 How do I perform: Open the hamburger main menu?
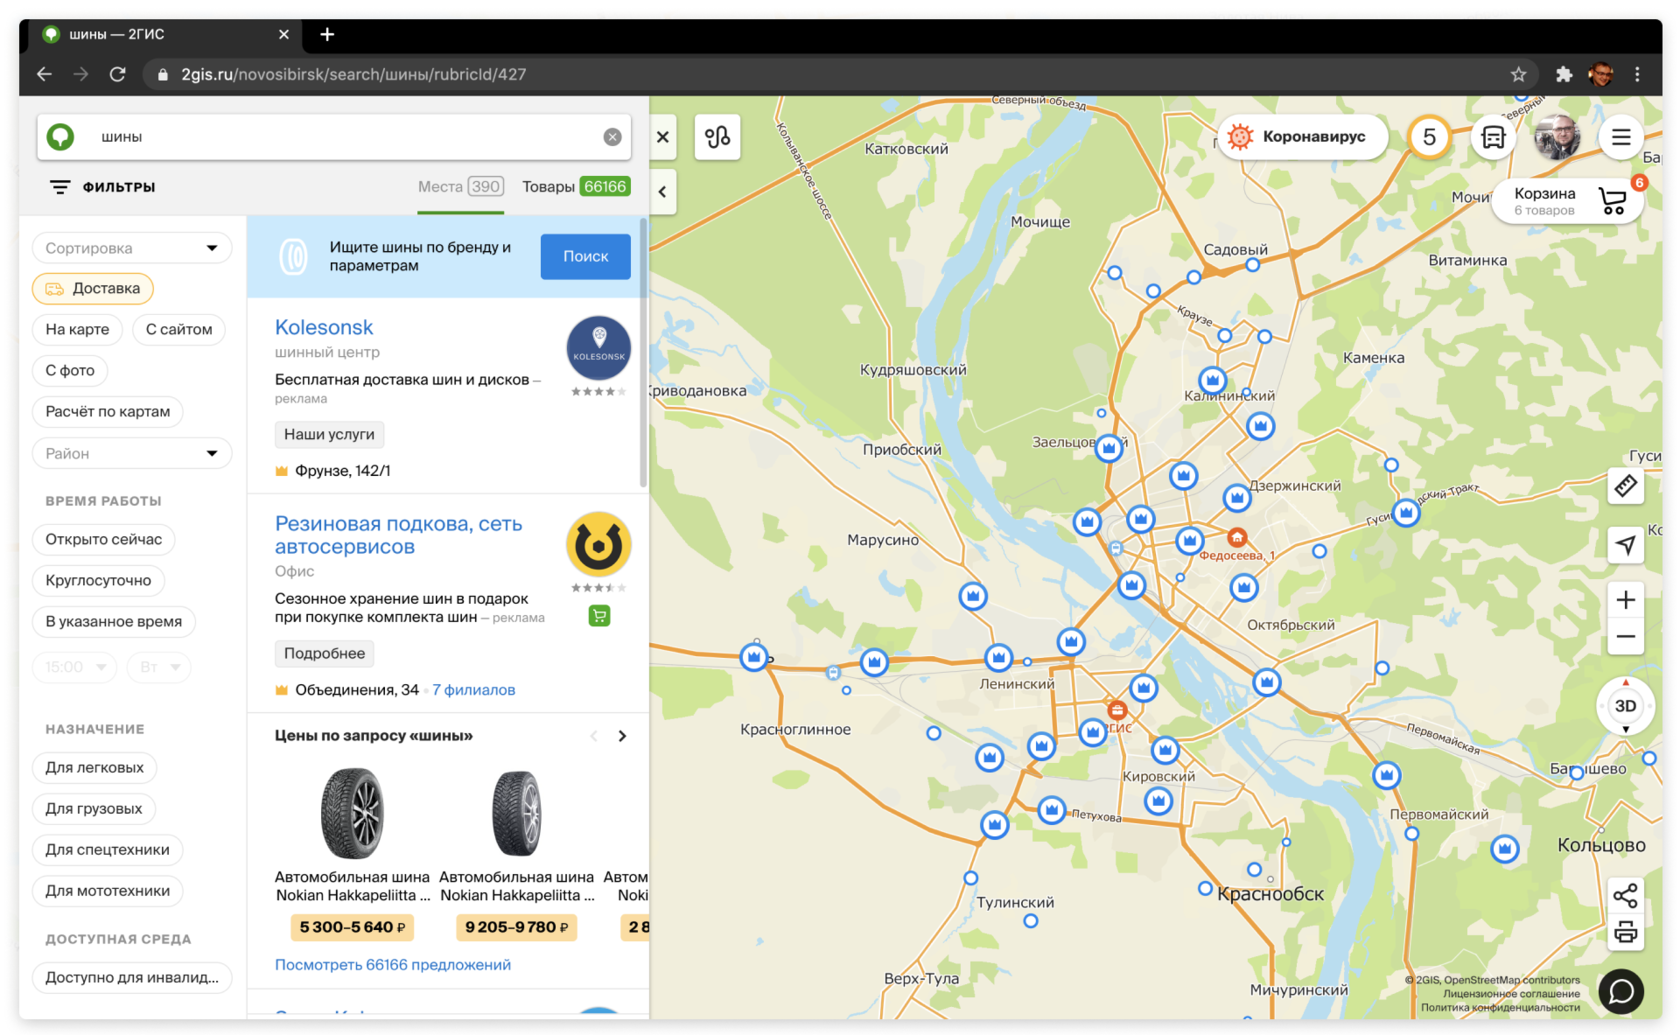[x=1621, y=137]
